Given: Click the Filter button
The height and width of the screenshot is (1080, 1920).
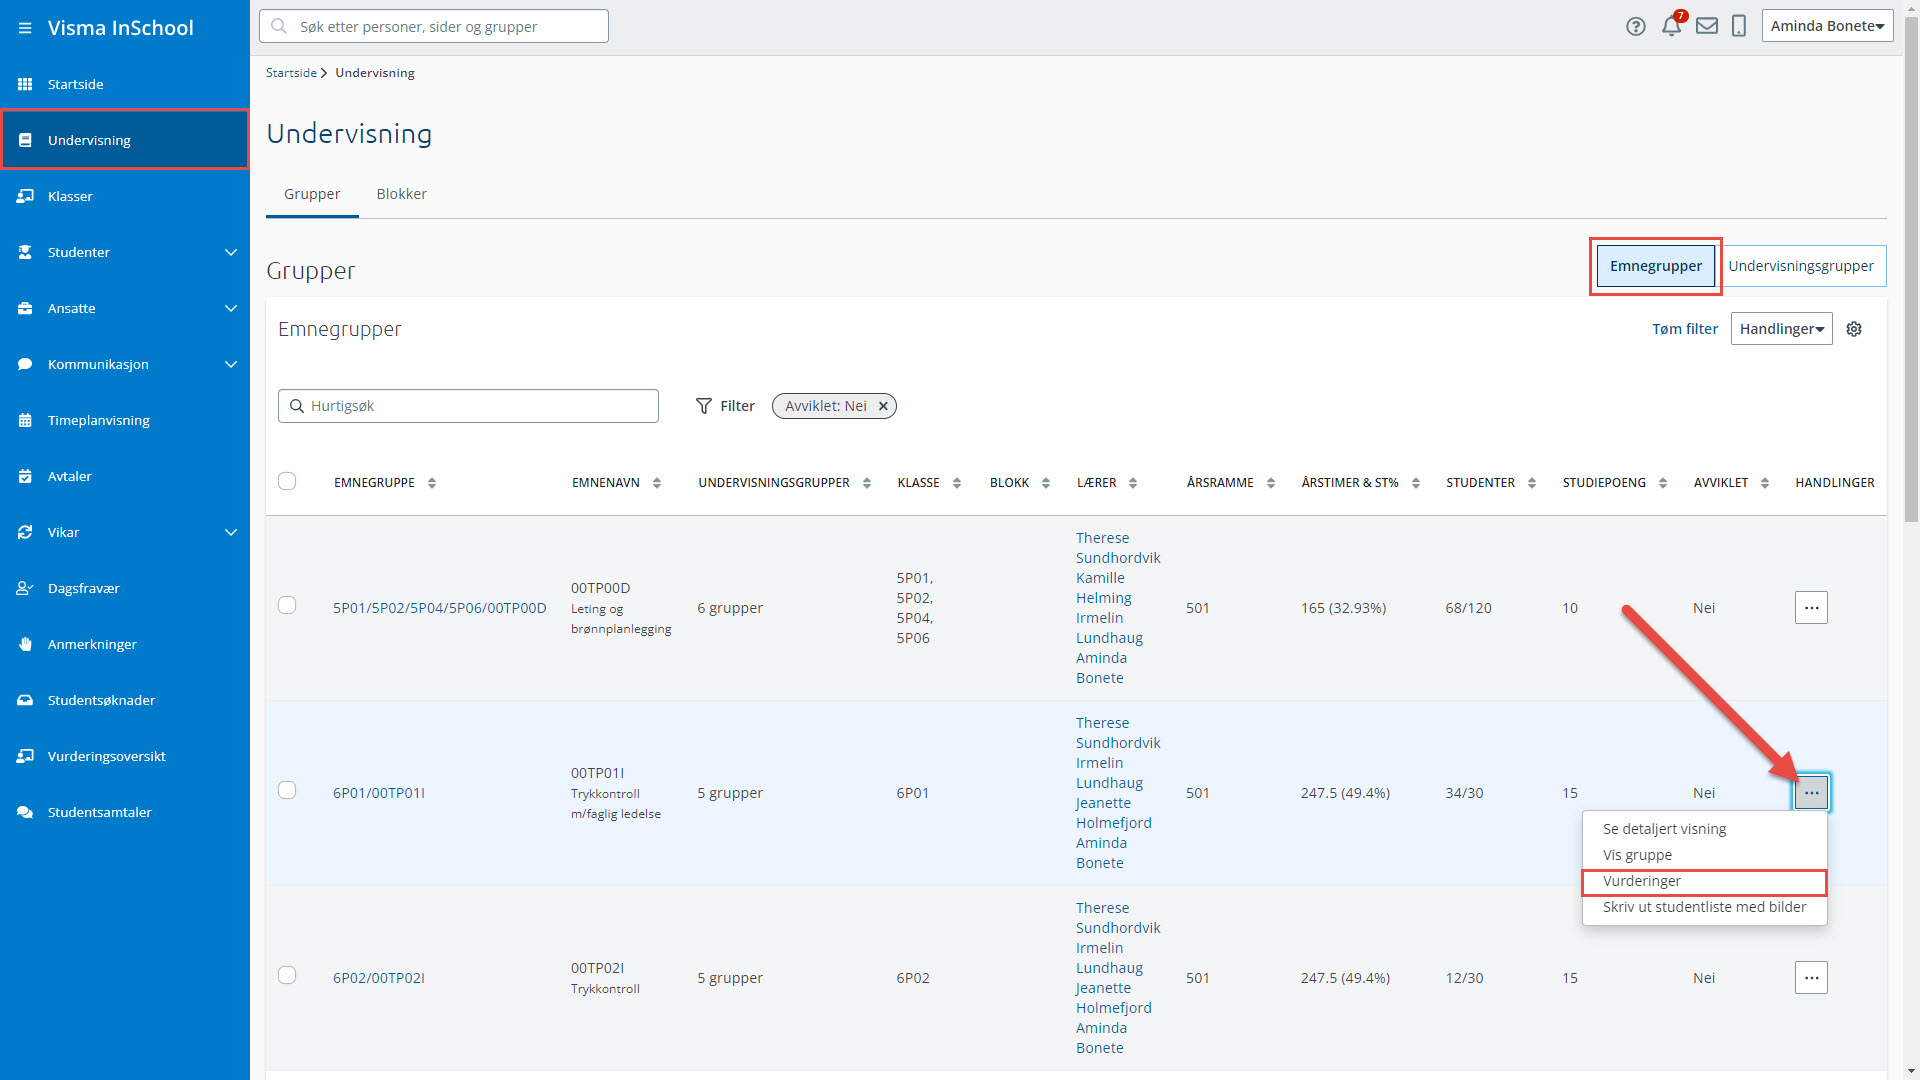Looking at the screenshot, I should [725, 406].
